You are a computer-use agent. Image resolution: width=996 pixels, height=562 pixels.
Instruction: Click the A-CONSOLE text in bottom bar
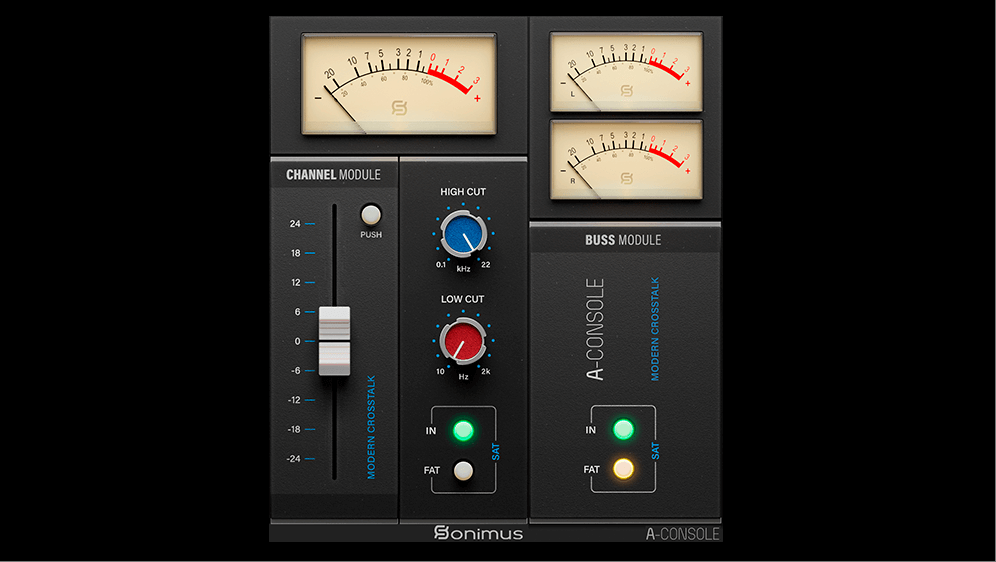[x=682, y=534]
